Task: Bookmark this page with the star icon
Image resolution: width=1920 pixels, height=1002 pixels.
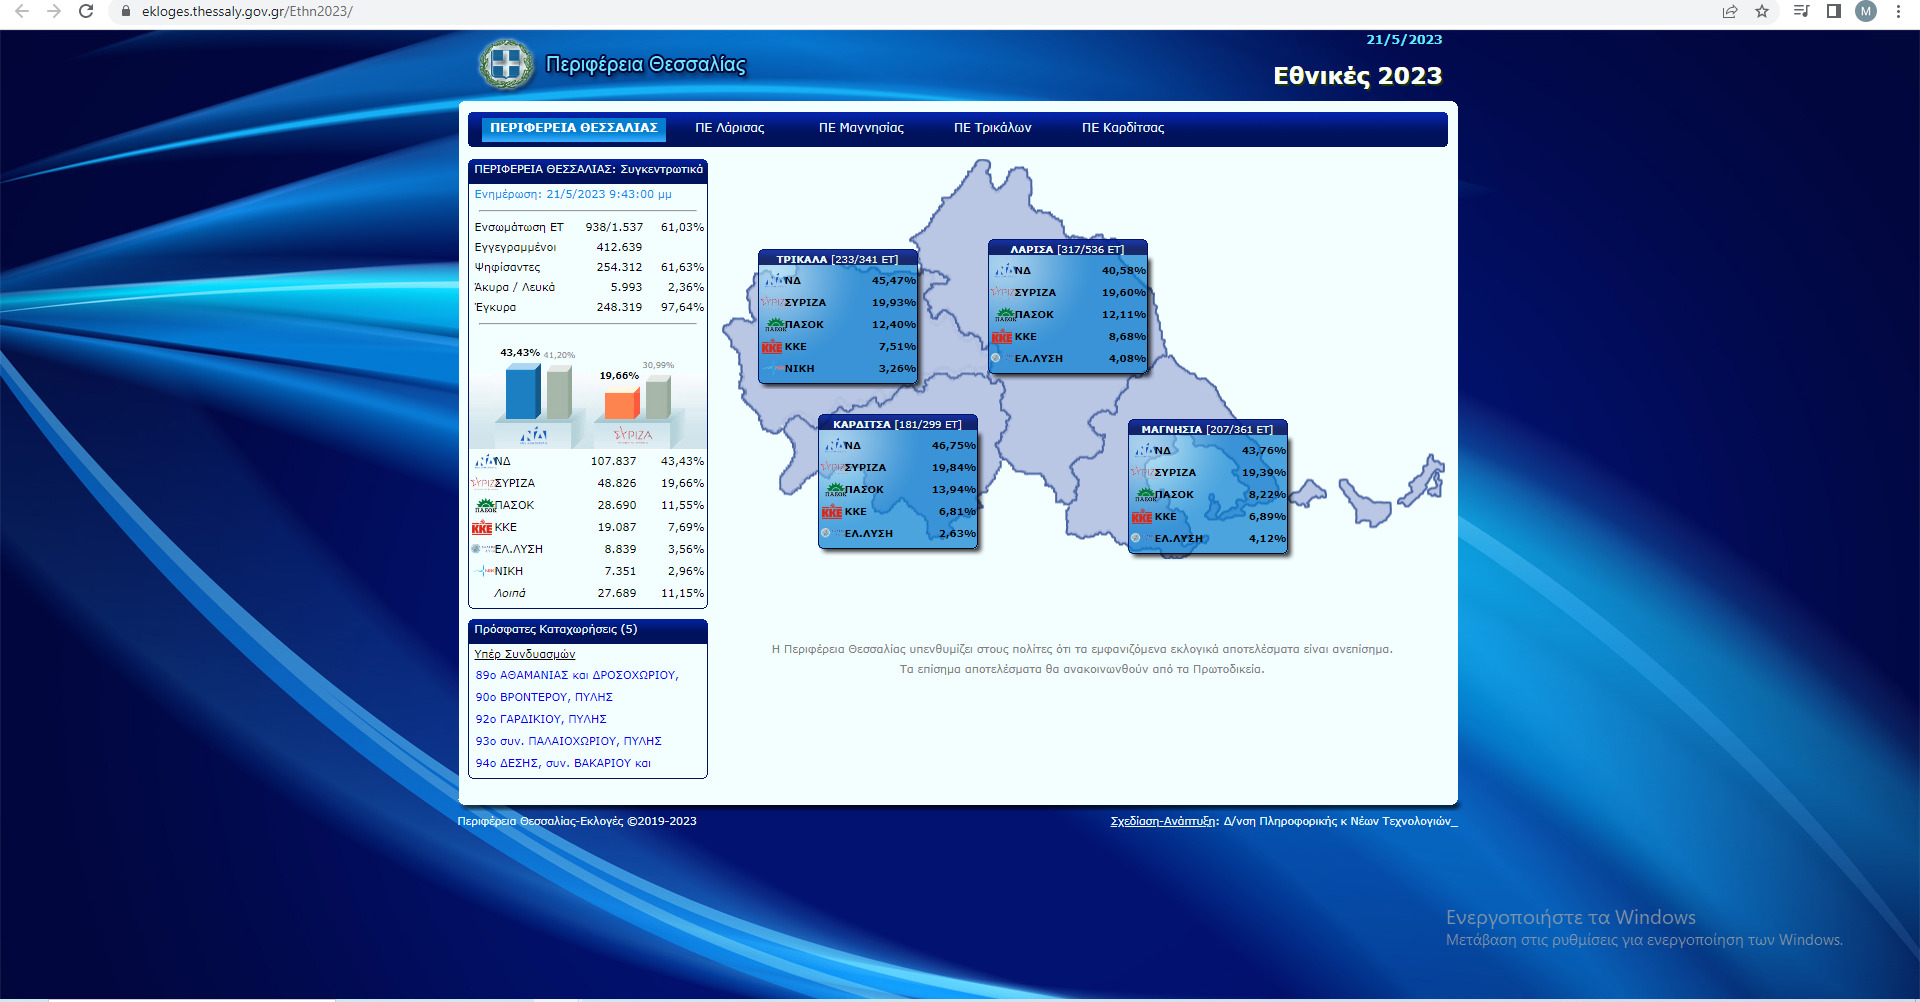Action: pyautogui.click(x=1762, y=11)
